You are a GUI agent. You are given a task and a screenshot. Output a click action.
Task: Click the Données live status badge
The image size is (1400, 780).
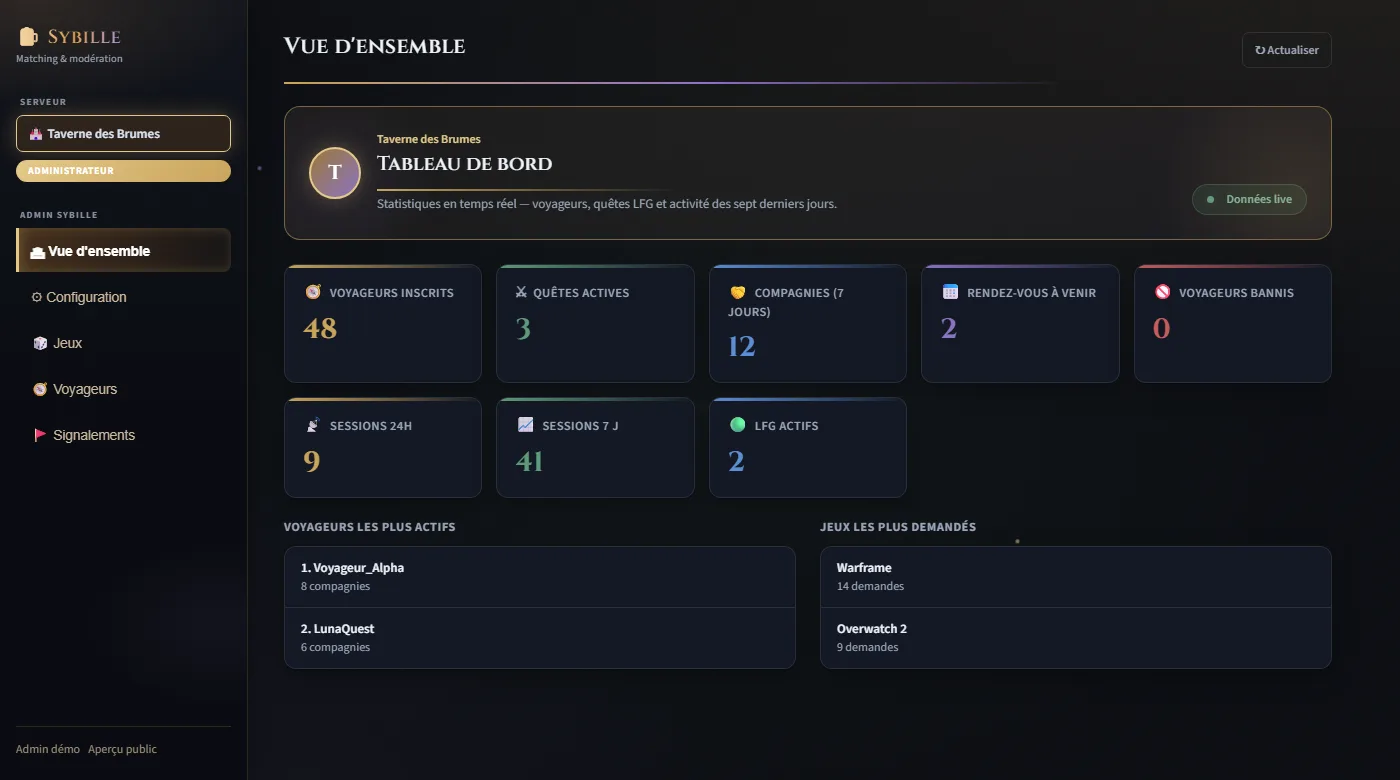click(1249, 199)
